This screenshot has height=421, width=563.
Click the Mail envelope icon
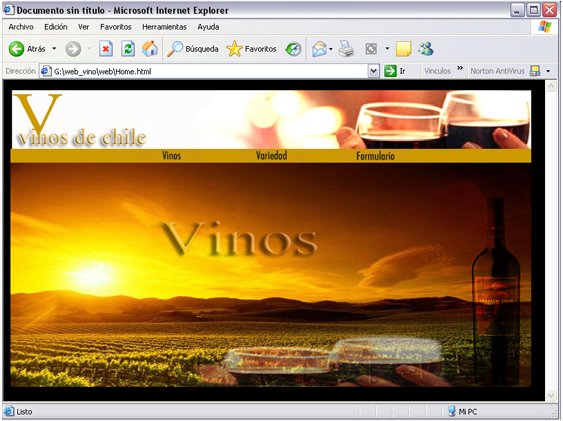[x=319, y=49]
